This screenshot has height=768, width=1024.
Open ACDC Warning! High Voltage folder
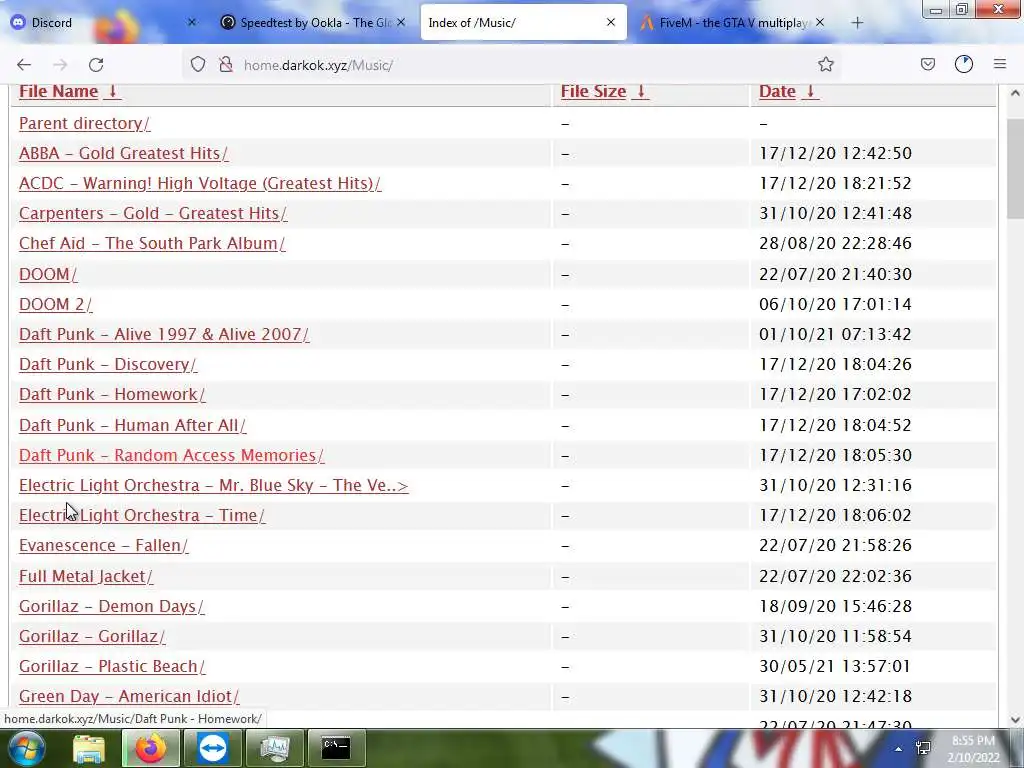200,184
